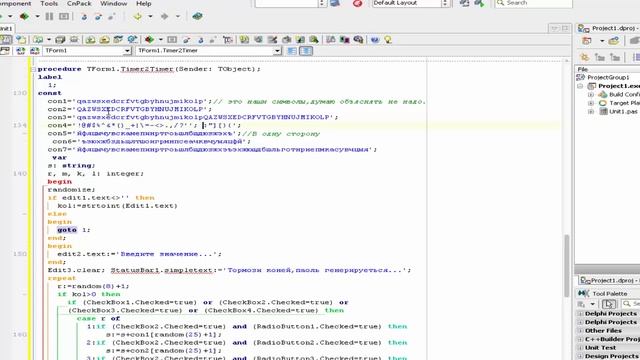
Task: Click the save desktop icon left of red stop icon
Action: (335, 3)
